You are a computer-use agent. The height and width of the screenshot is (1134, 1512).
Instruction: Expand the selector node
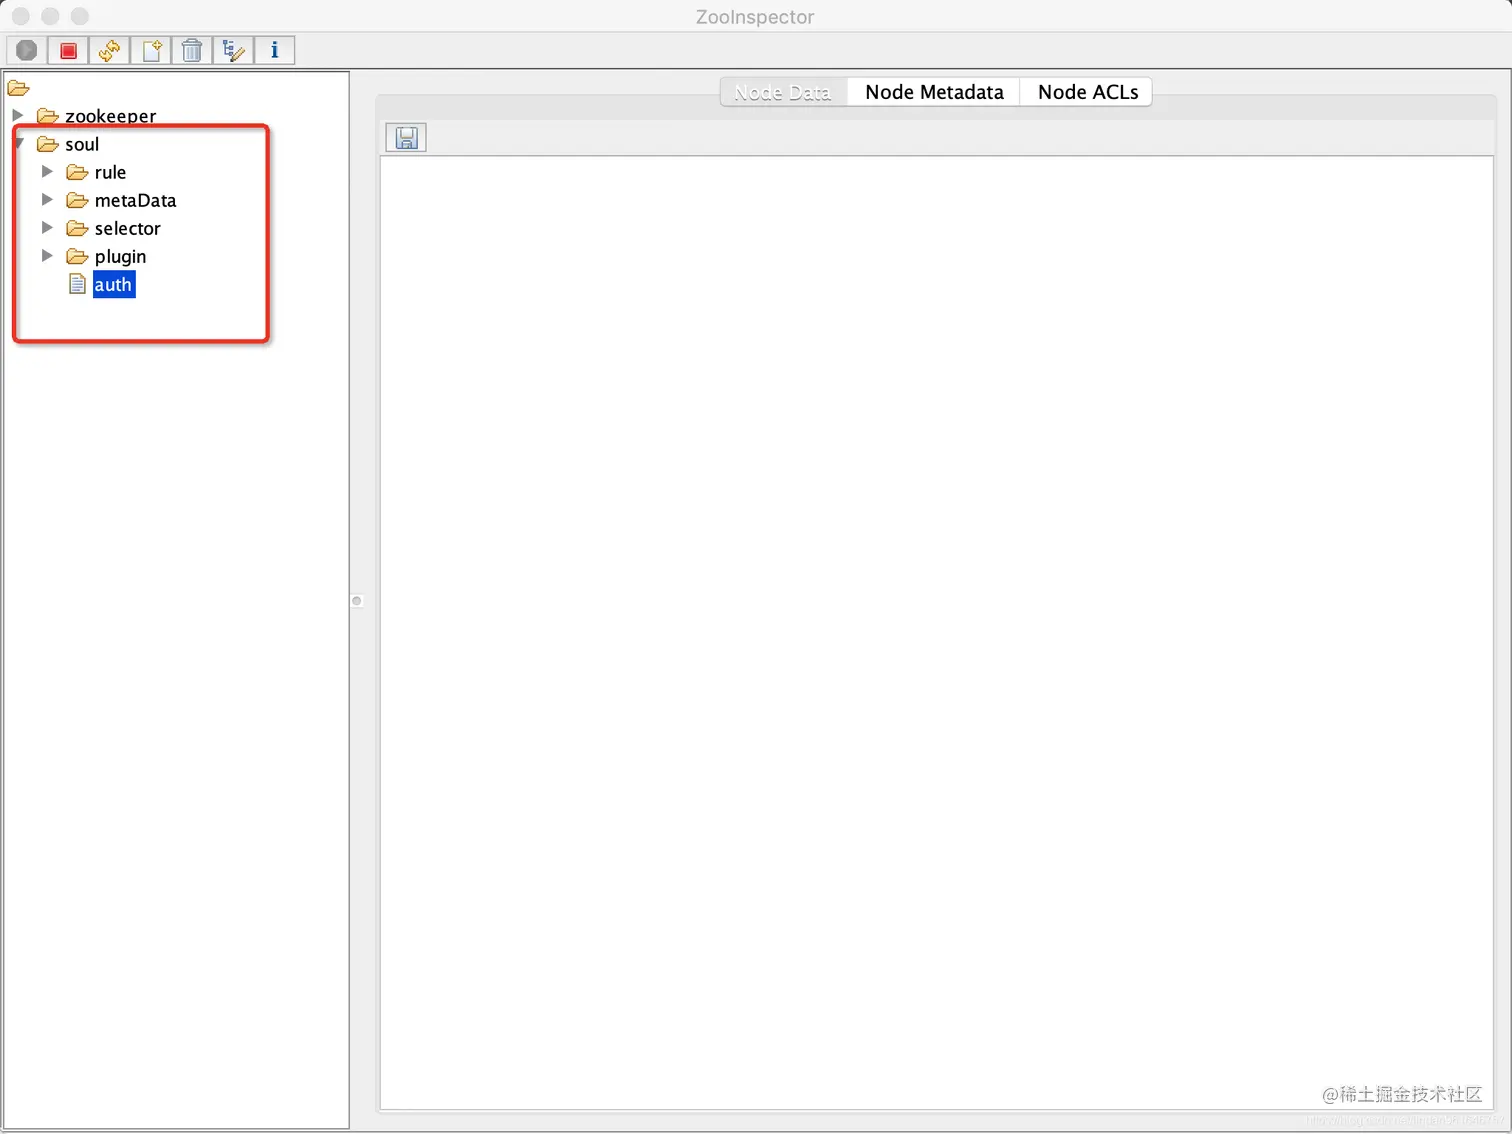point(47,227)
